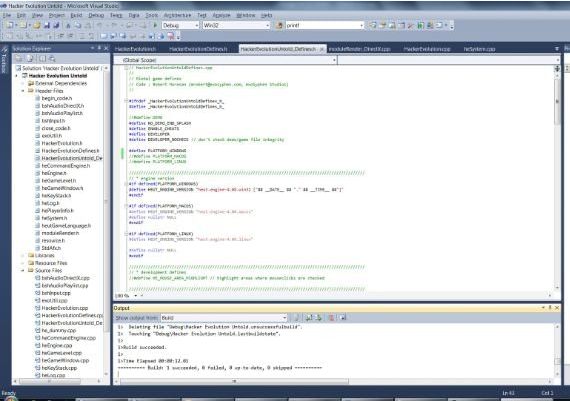
Task: Open the Global Scope dropdown
Action: click(226, 60)
